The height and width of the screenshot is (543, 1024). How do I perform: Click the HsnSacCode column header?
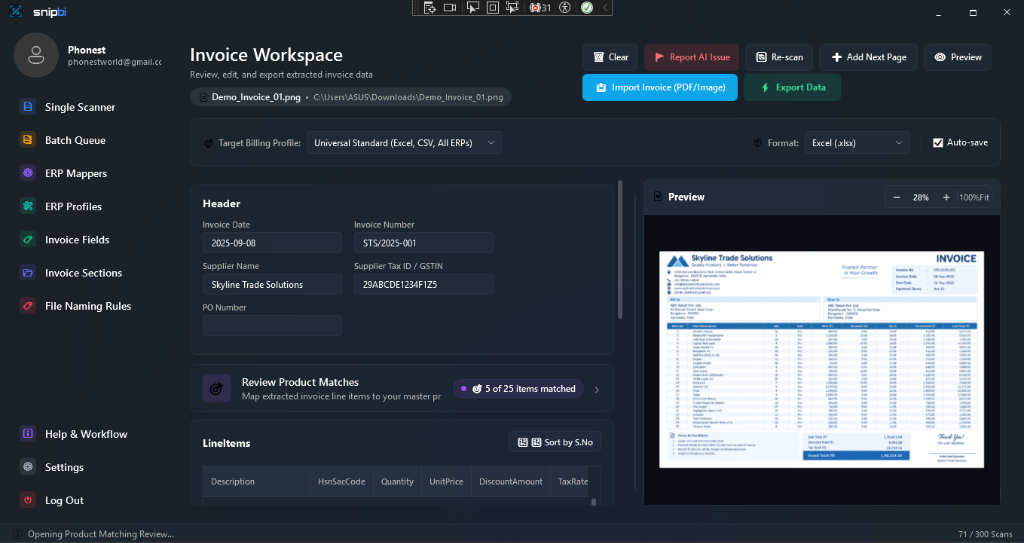(x=341, y=482)
